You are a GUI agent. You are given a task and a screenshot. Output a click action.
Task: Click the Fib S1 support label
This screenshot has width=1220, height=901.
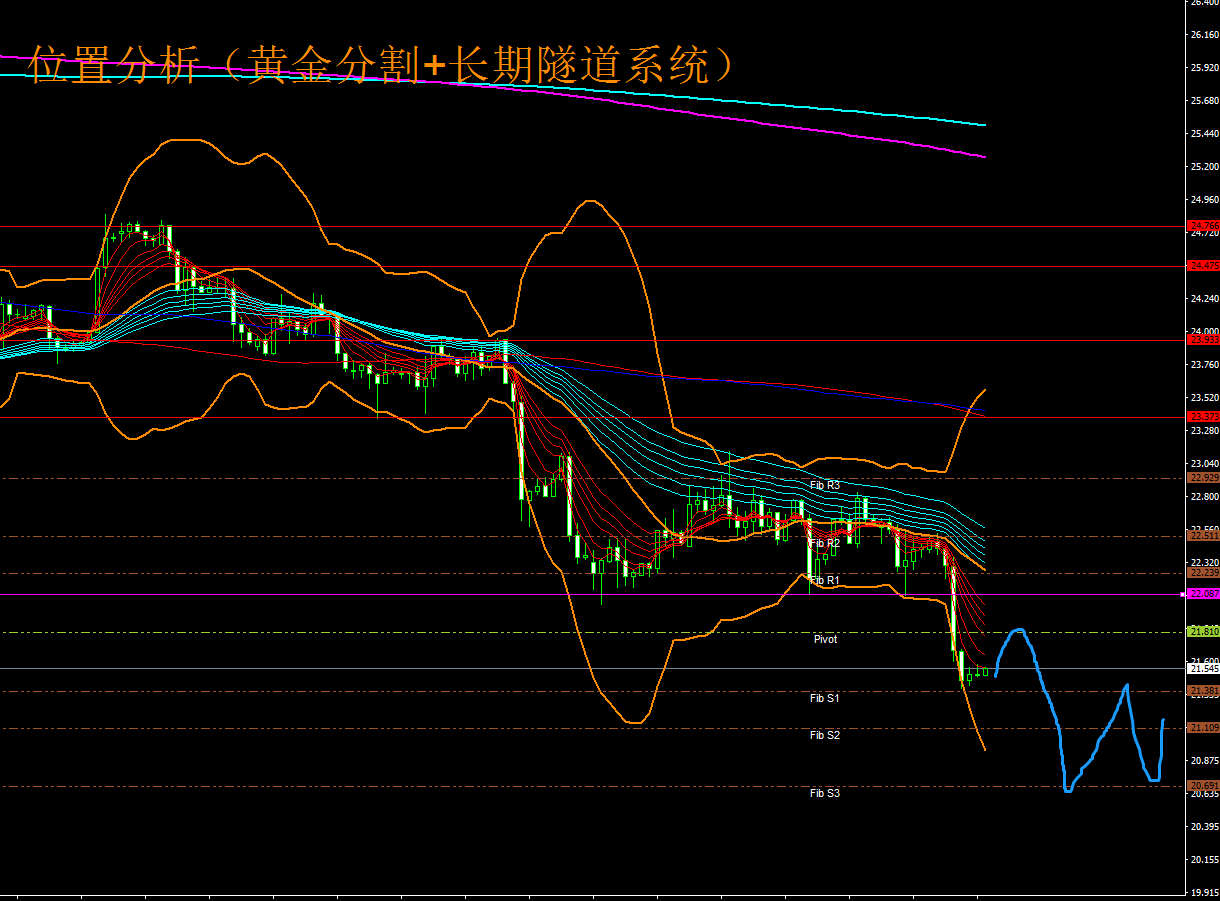tap(824, 698)
